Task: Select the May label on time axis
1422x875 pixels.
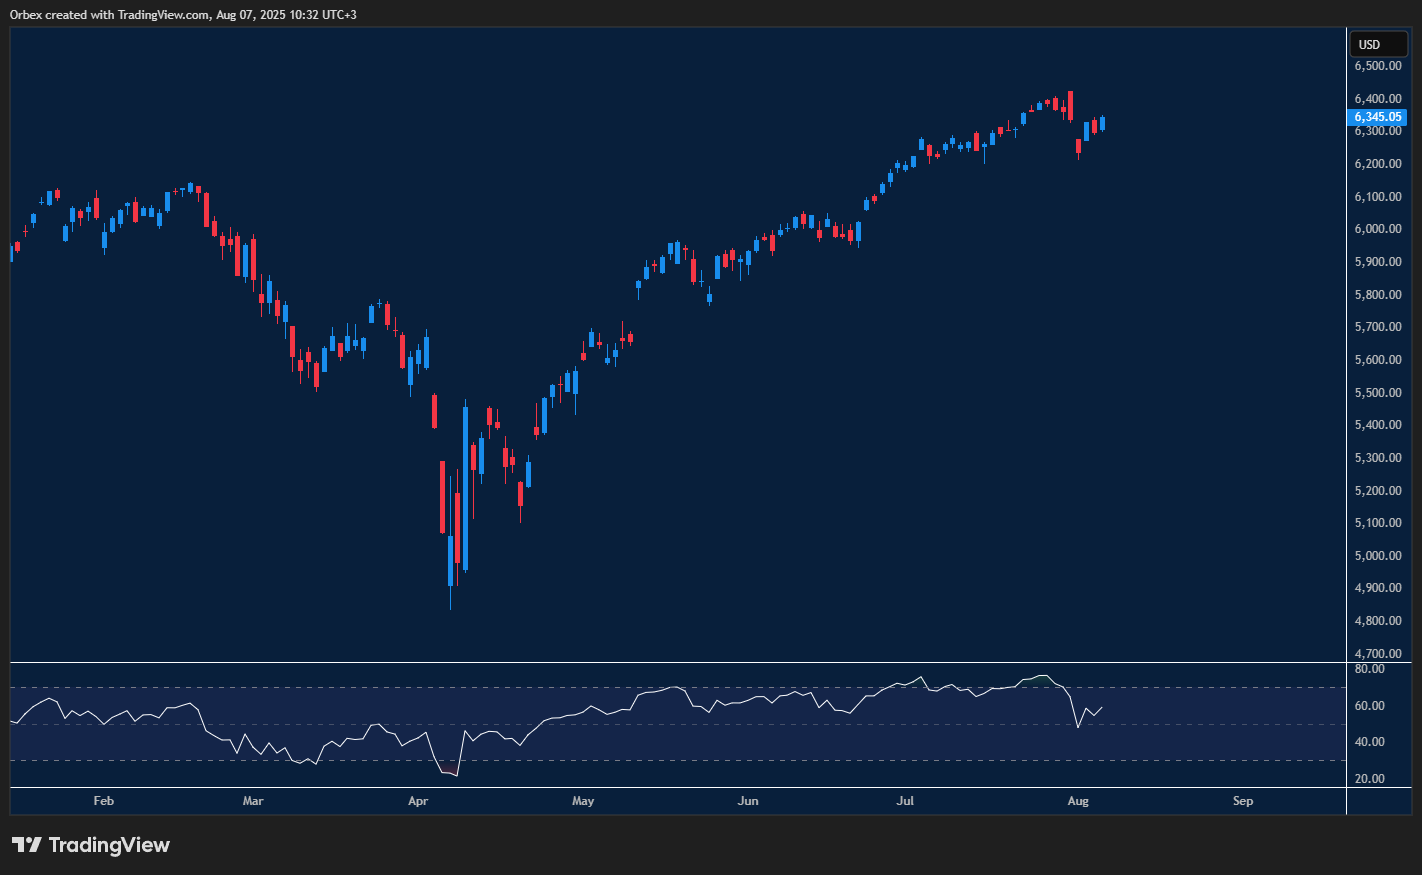Action: (x=583, y=801)
